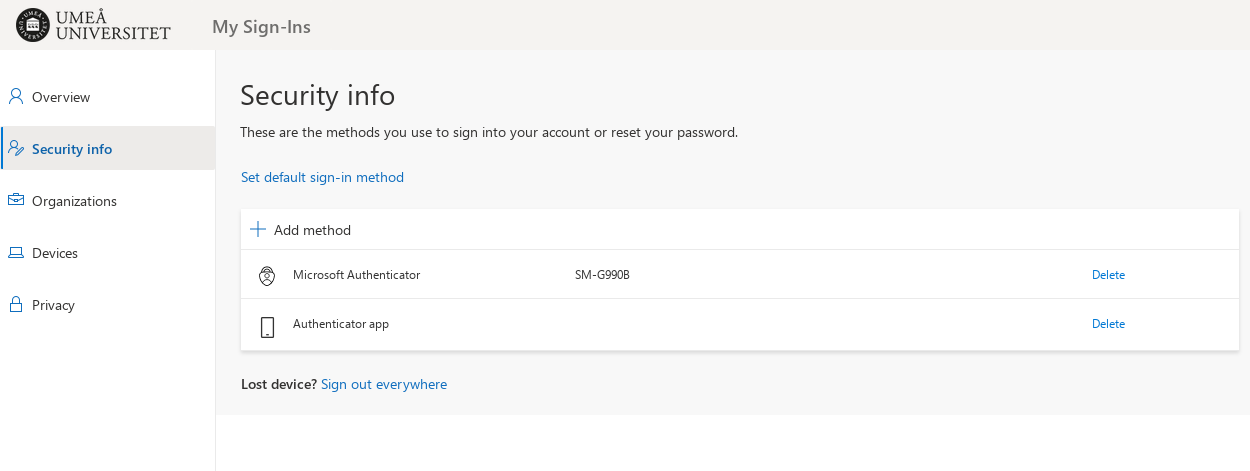This screenshot has width=1250, height=471.
Task: Select Security info in sidebar
Action: click(x=108, y=149)
